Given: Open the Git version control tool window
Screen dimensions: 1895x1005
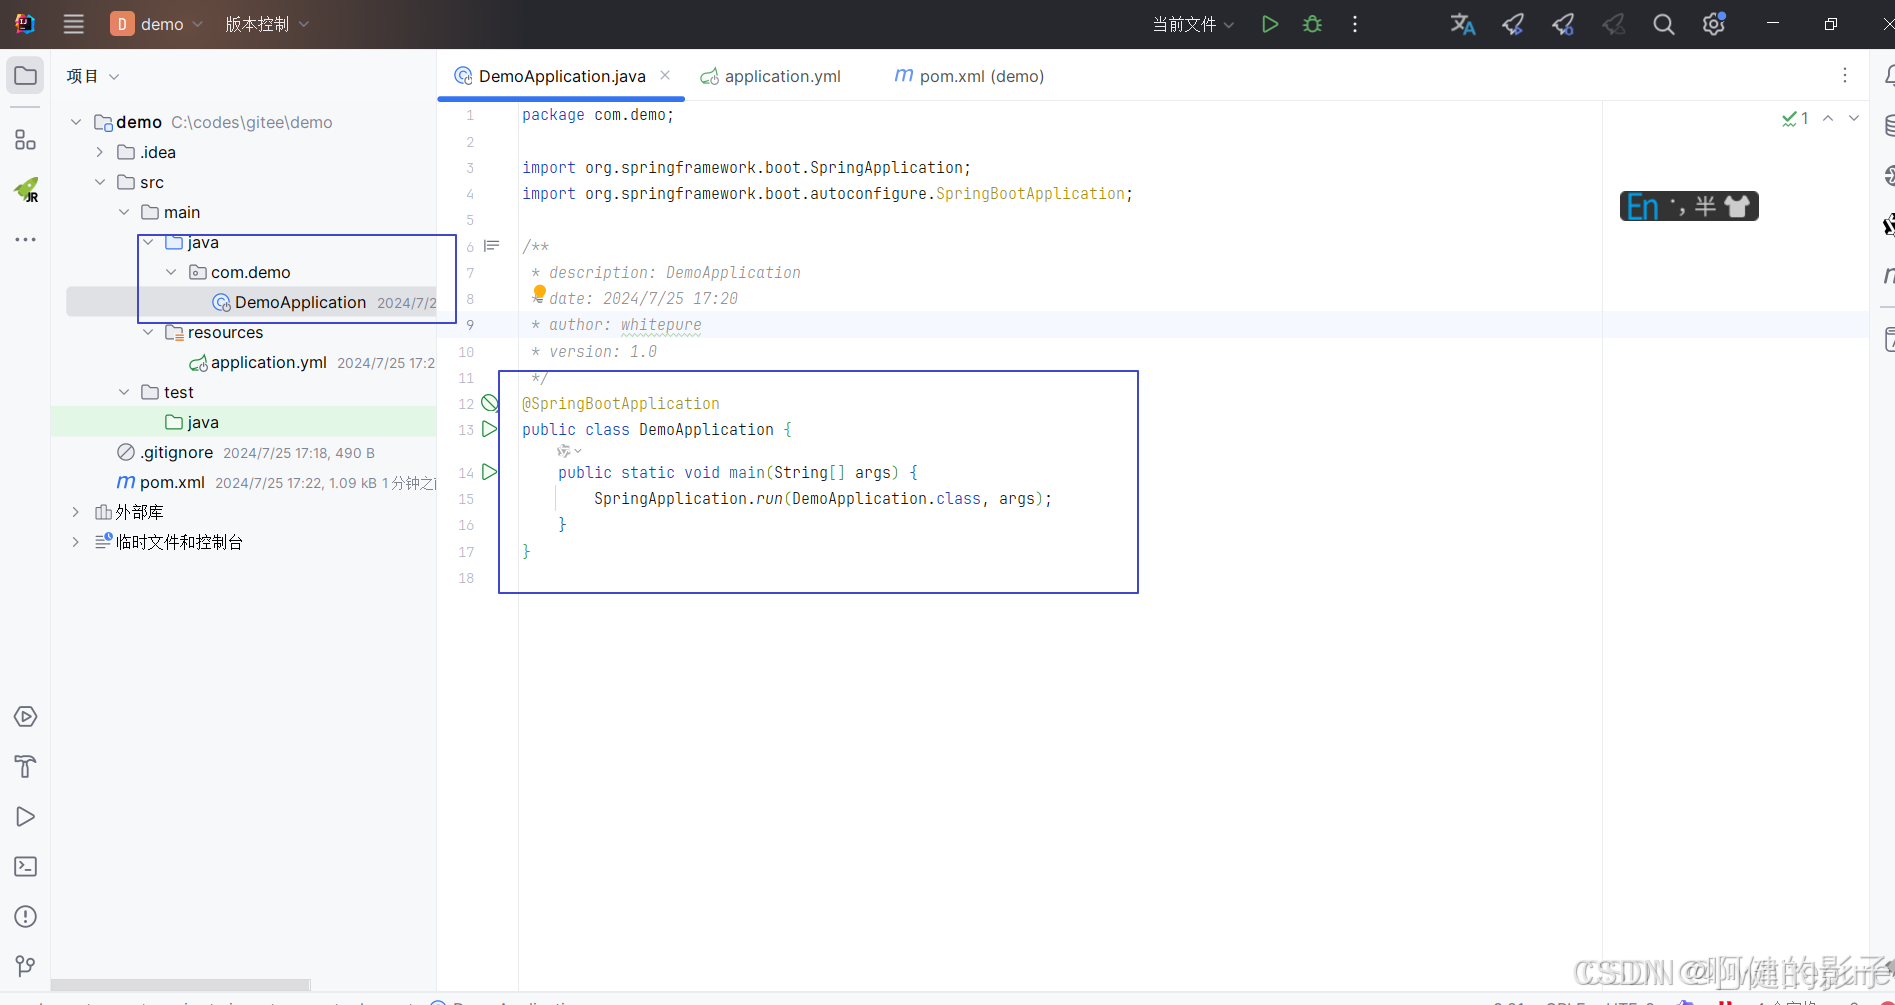Looking at the screenshot, I should pyautogui.click(x=25, y=966).
